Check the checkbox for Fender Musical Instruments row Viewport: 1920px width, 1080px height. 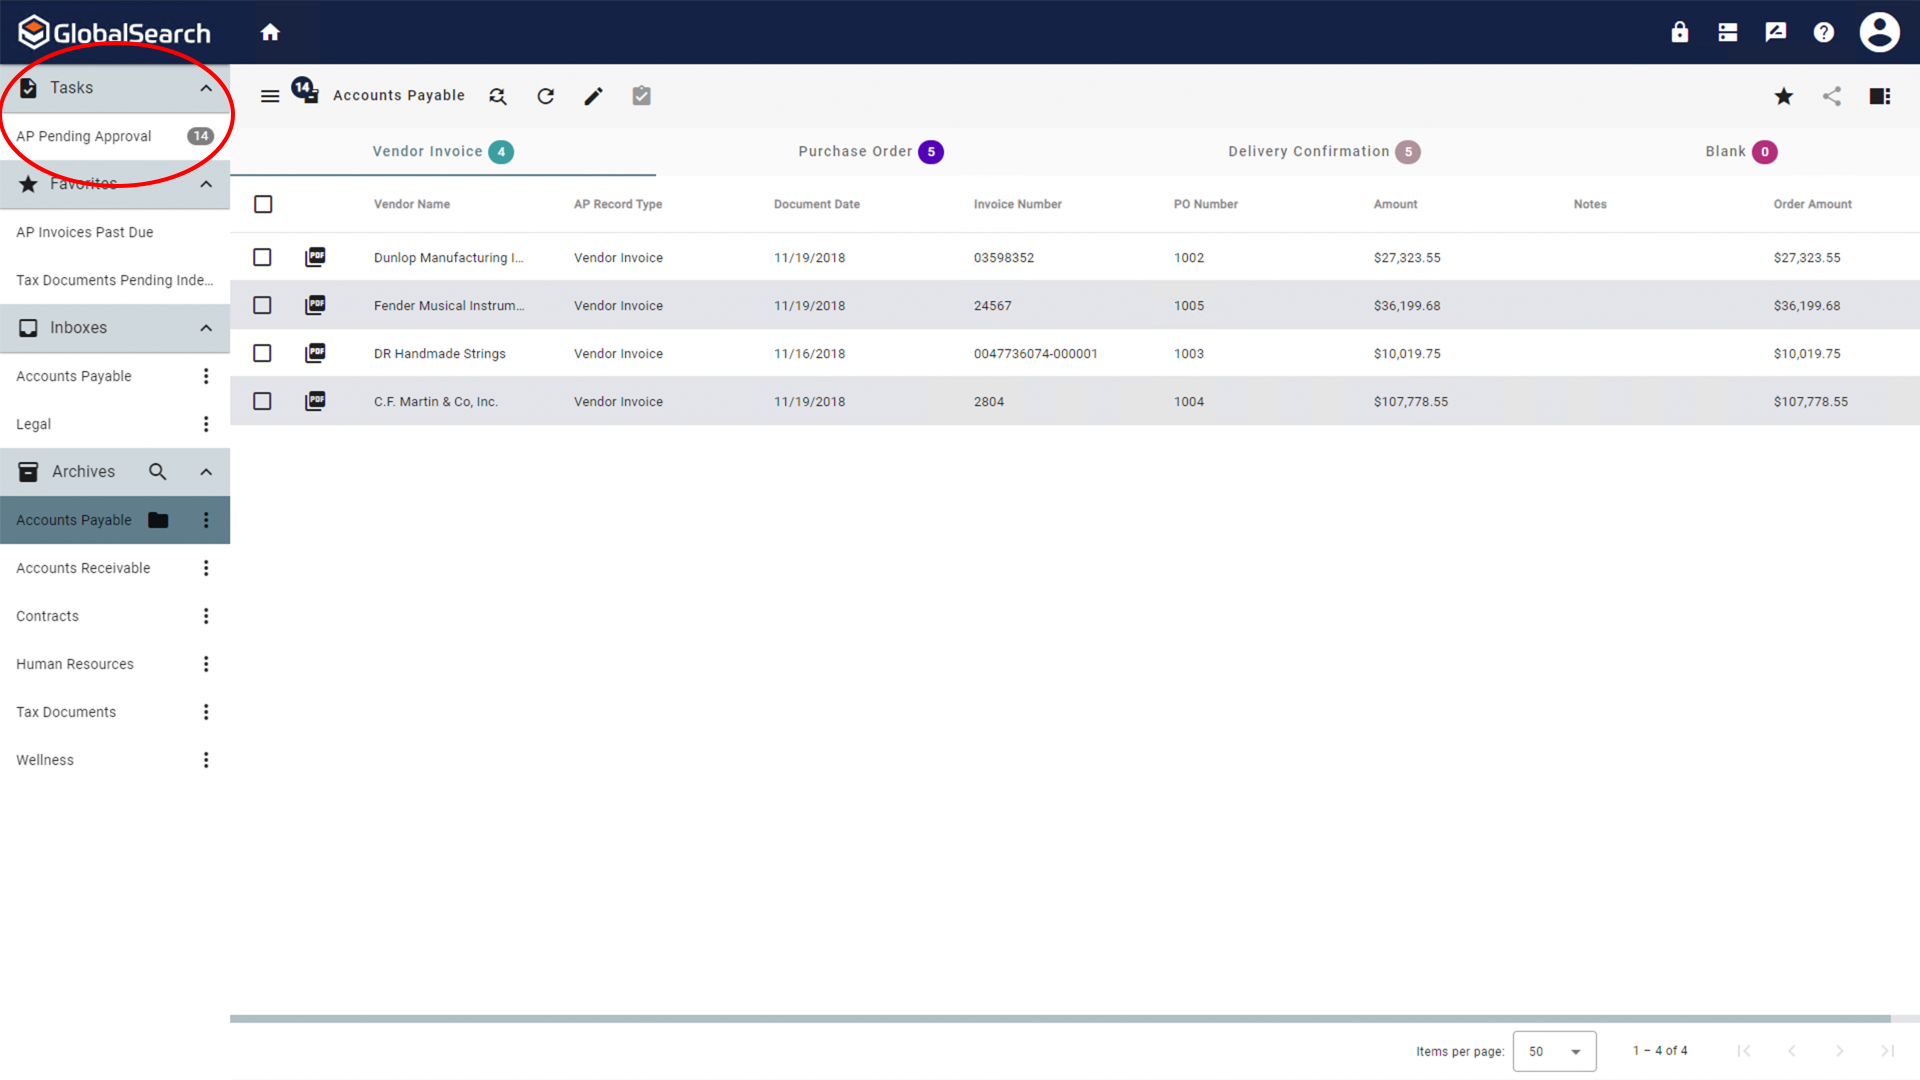(262, 305)
